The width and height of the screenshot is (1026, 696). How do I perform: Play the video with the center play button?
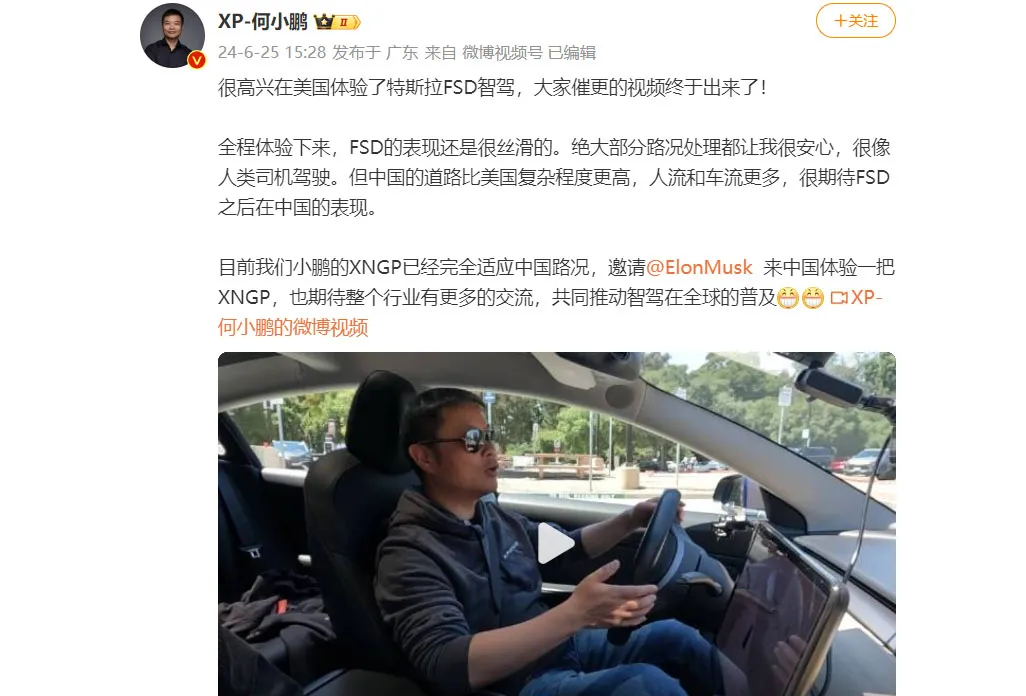pyautogui.click(x=556, y=542)
